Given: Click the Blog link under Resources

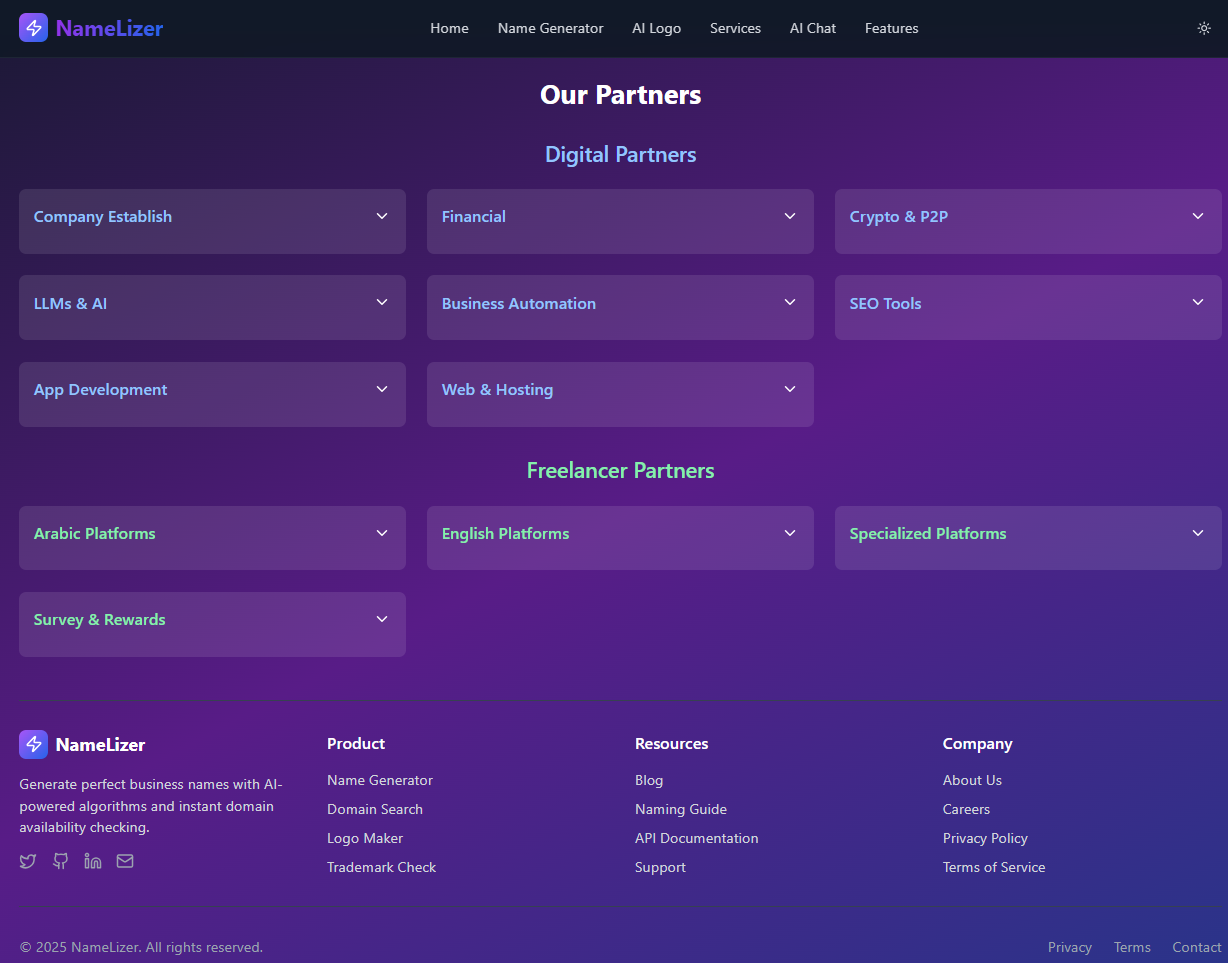Looking at the screenshot, I should (649, 780).
